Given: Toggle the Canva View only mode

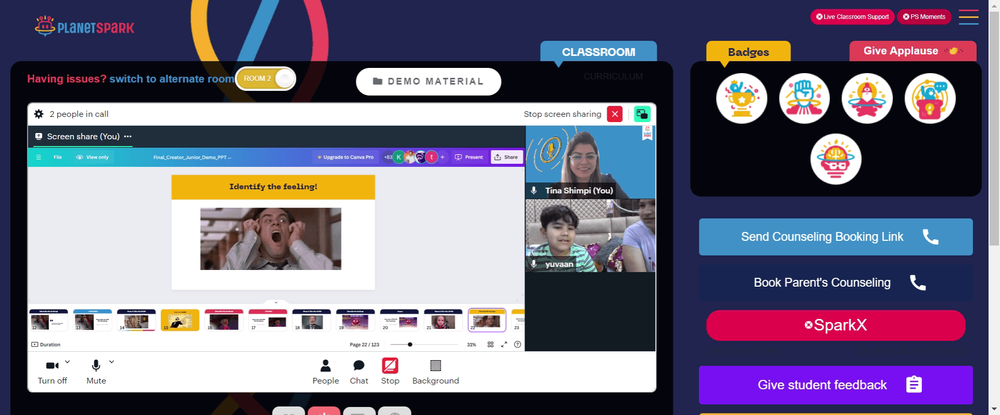Looking at the screenshot, I should [x=92, y=157].
